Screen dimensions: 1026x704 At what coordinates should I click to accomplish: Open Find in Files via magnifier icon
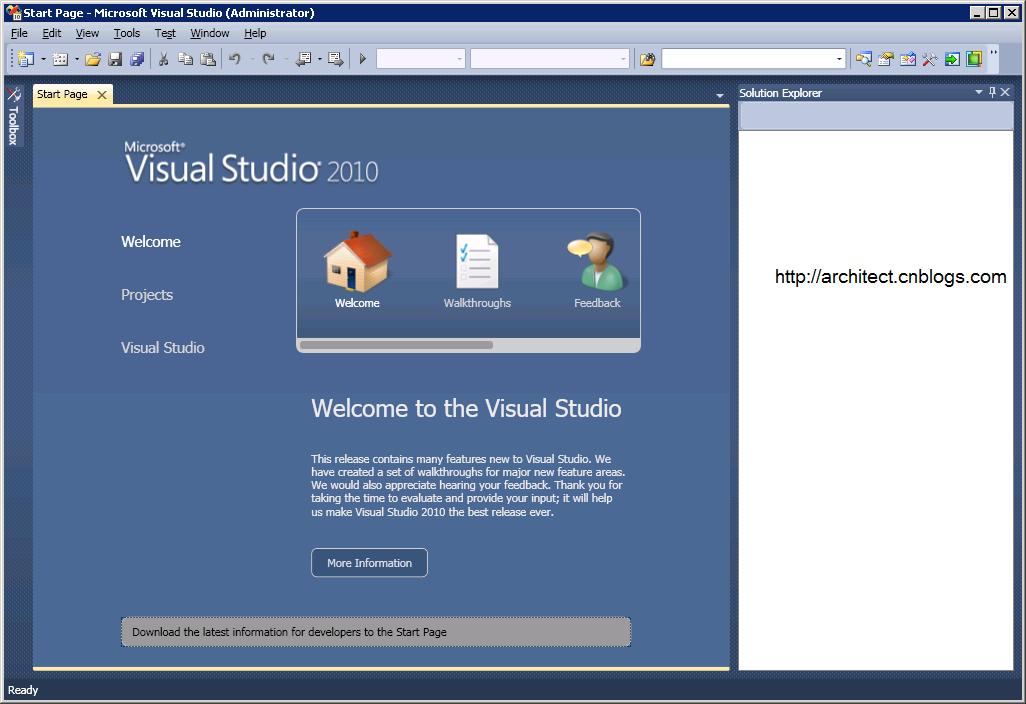[x=864, y=58]
